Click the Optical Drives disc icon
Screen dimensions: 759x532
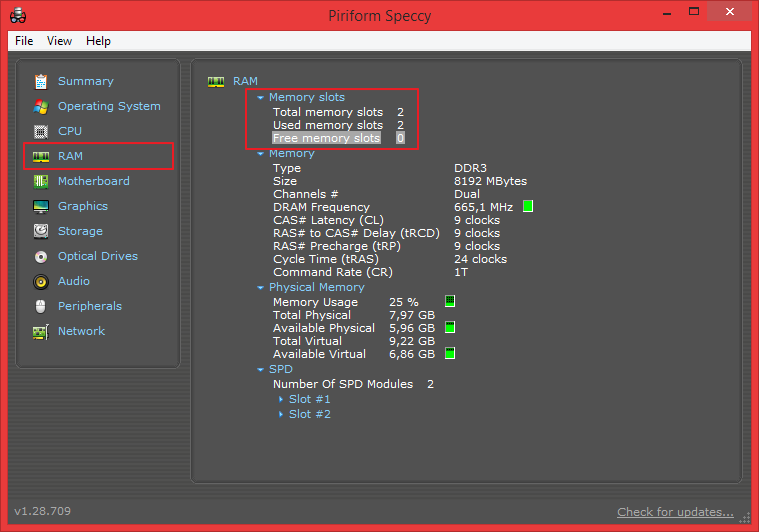coord(41,257)
